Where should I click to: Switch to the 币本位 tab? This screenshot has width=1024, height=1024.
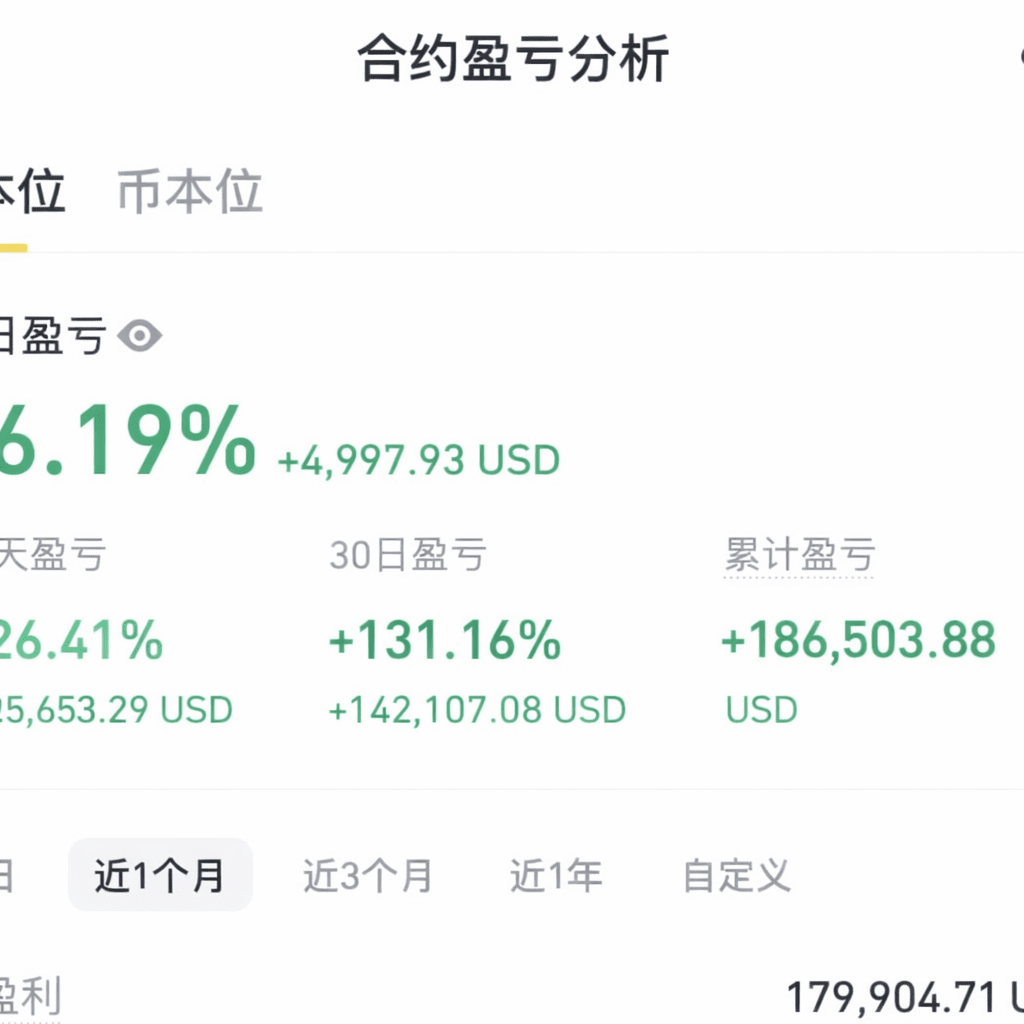190,191
